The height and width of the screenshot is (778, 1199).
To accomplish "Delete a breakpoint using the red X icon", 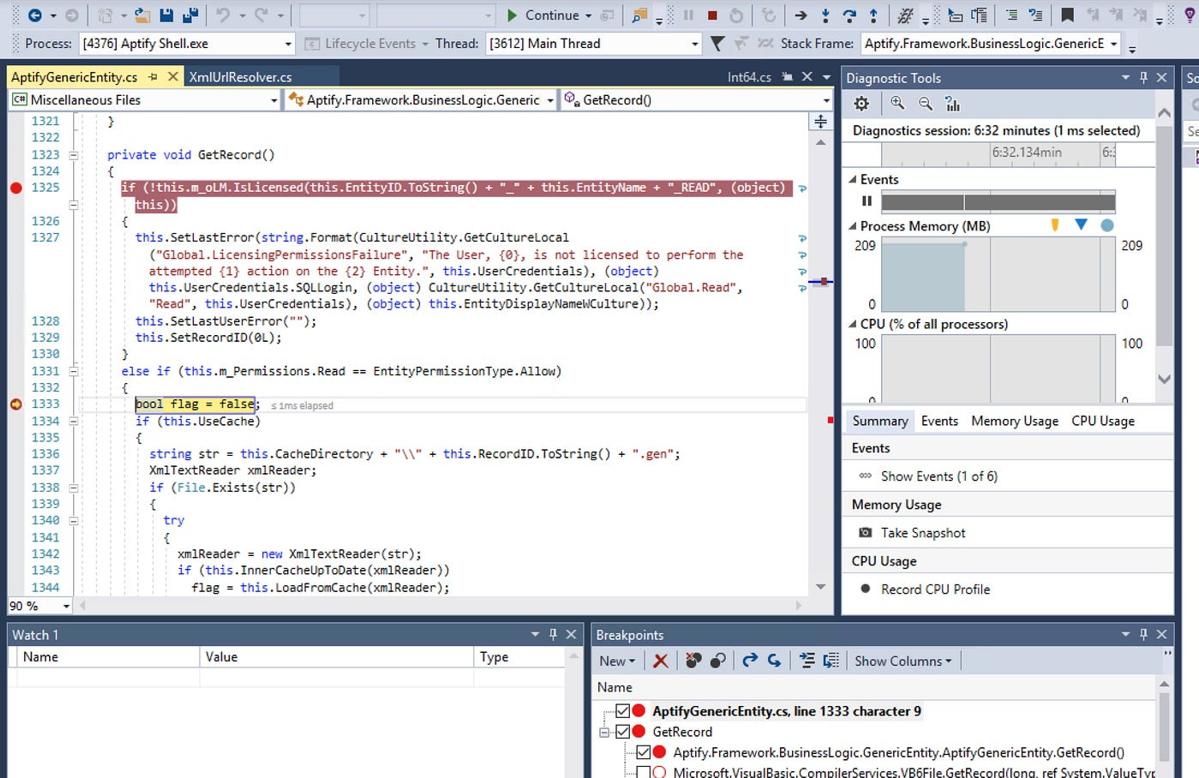I will point(662,660).
